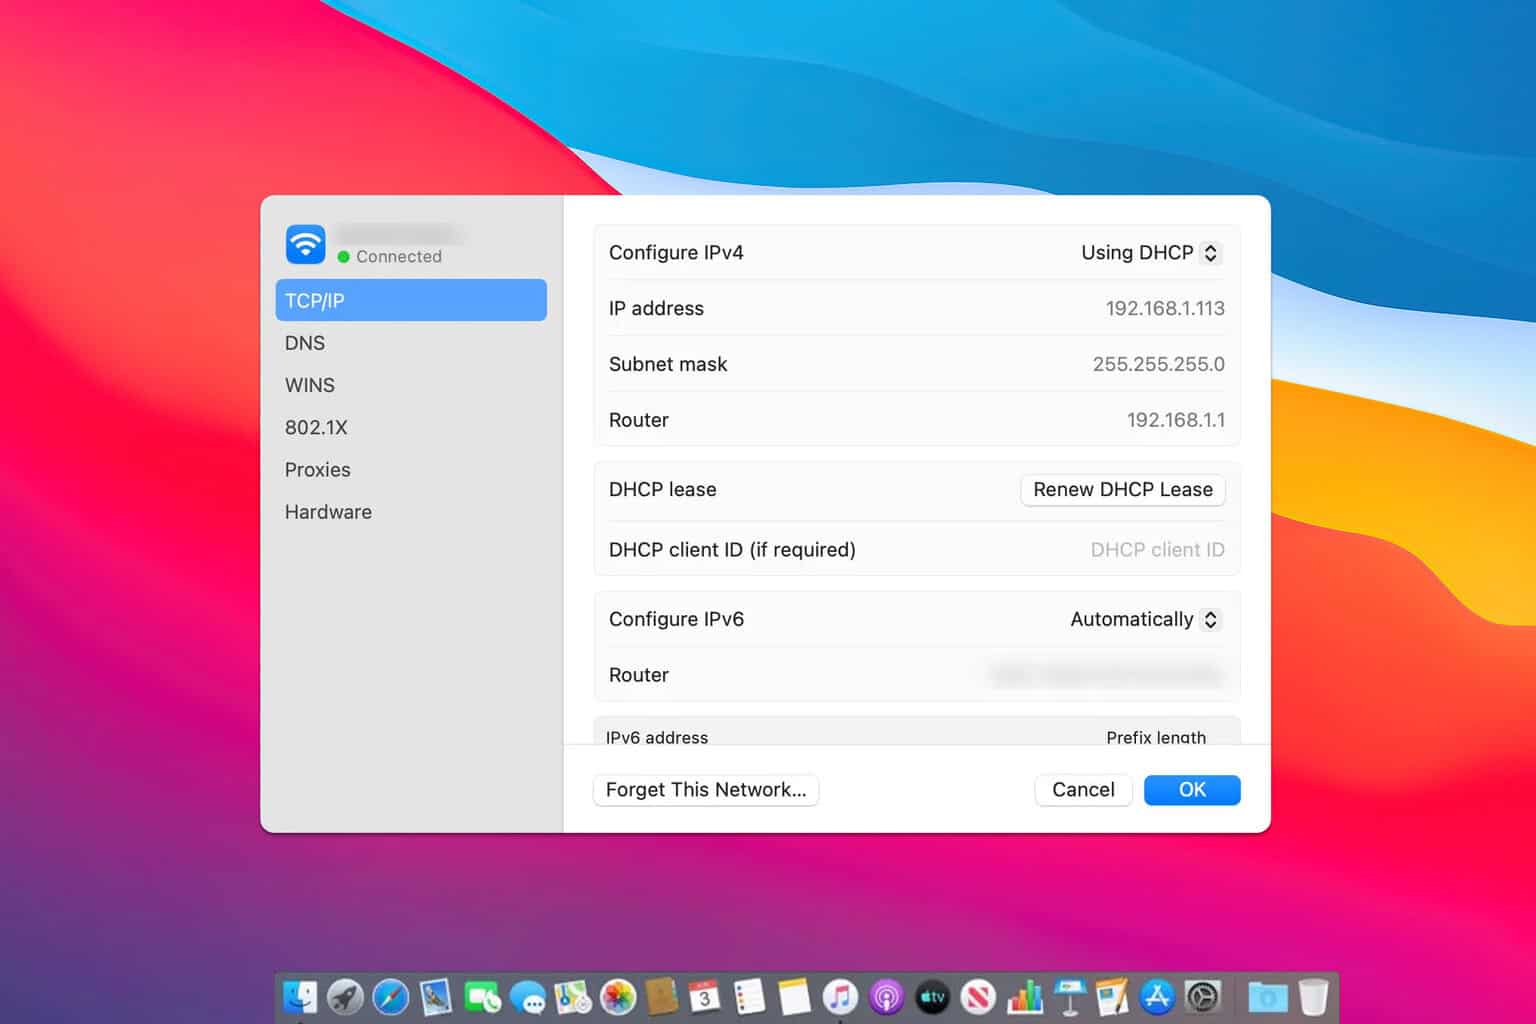Launch Keynote from the Dock
This screenshot has height=1024, width=1536.
point(1069,997)
